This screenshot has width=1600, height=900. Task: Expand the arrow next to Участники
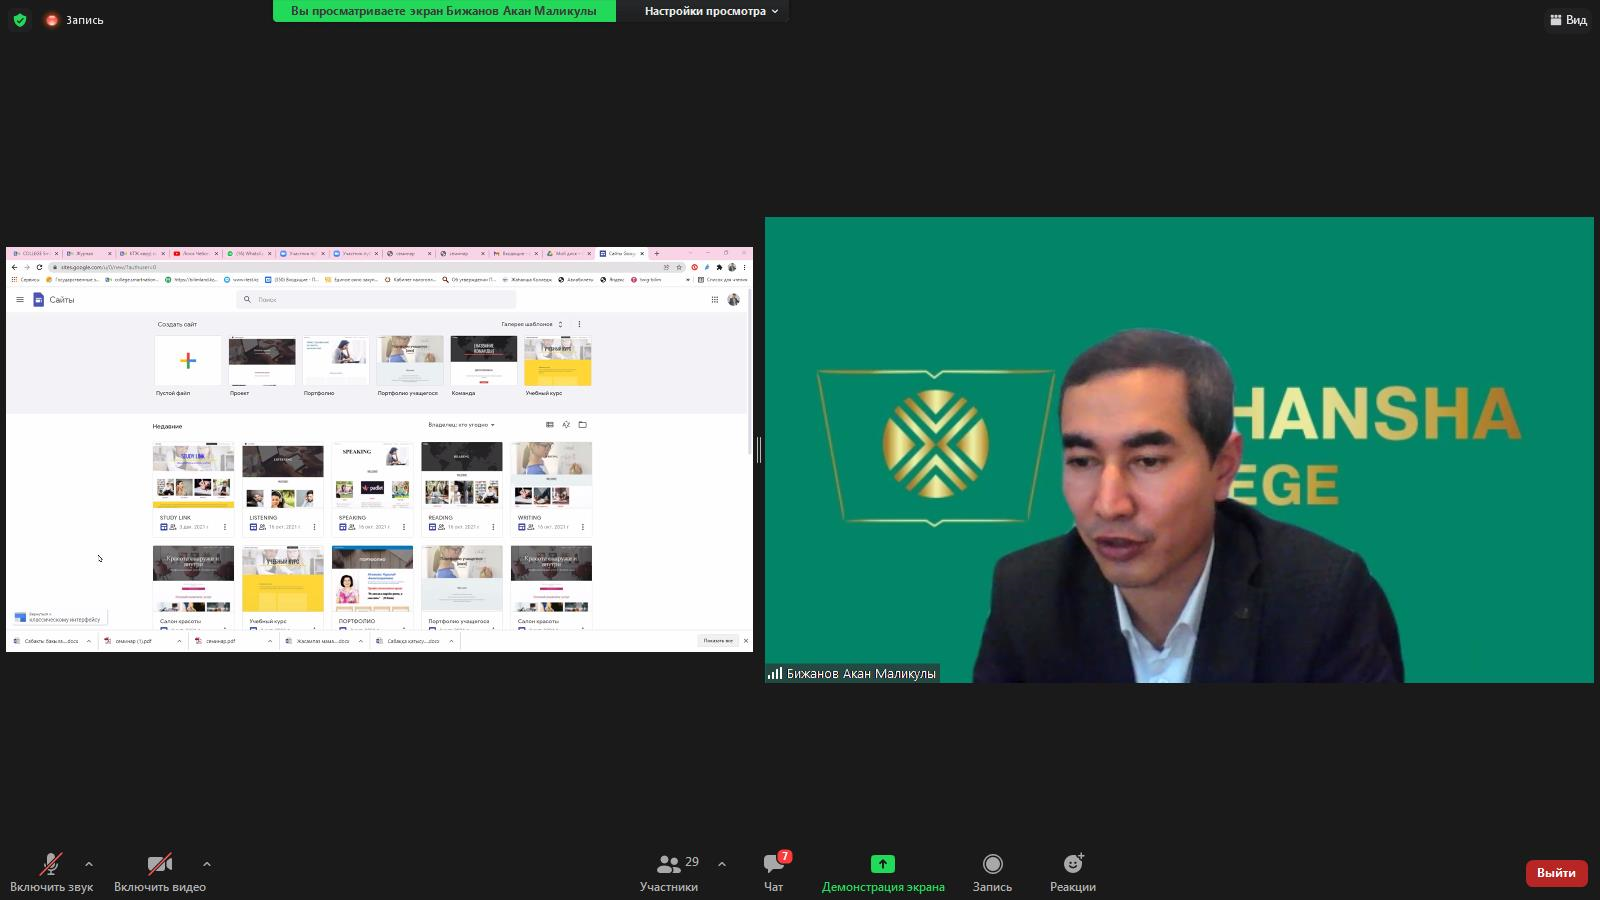(x=722, y=864)
